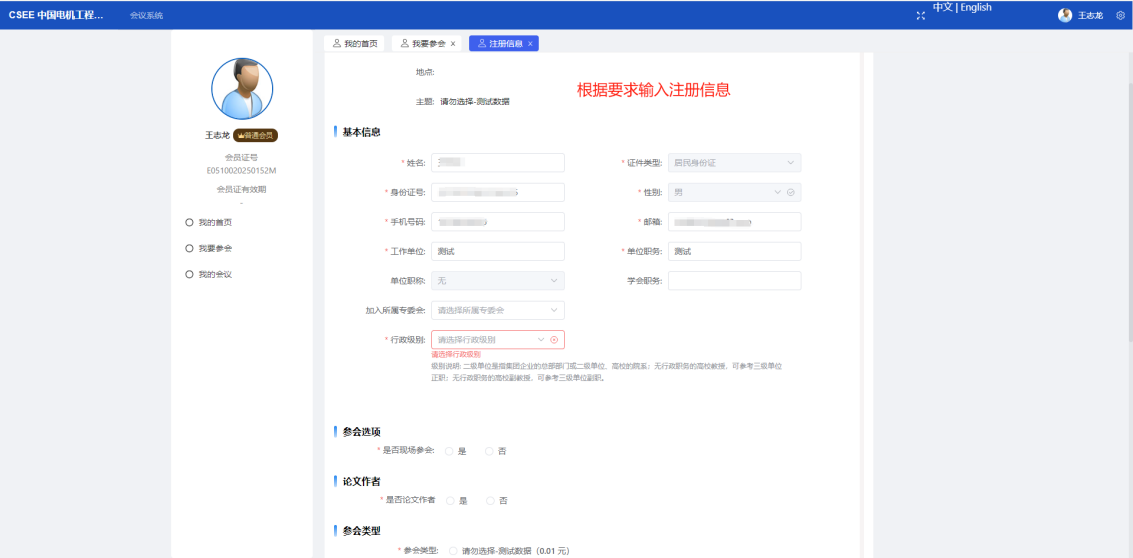Viewport: 1133px width, 558px height.
Task: Close the 注册信息 tab with its X
Action: 530,44
